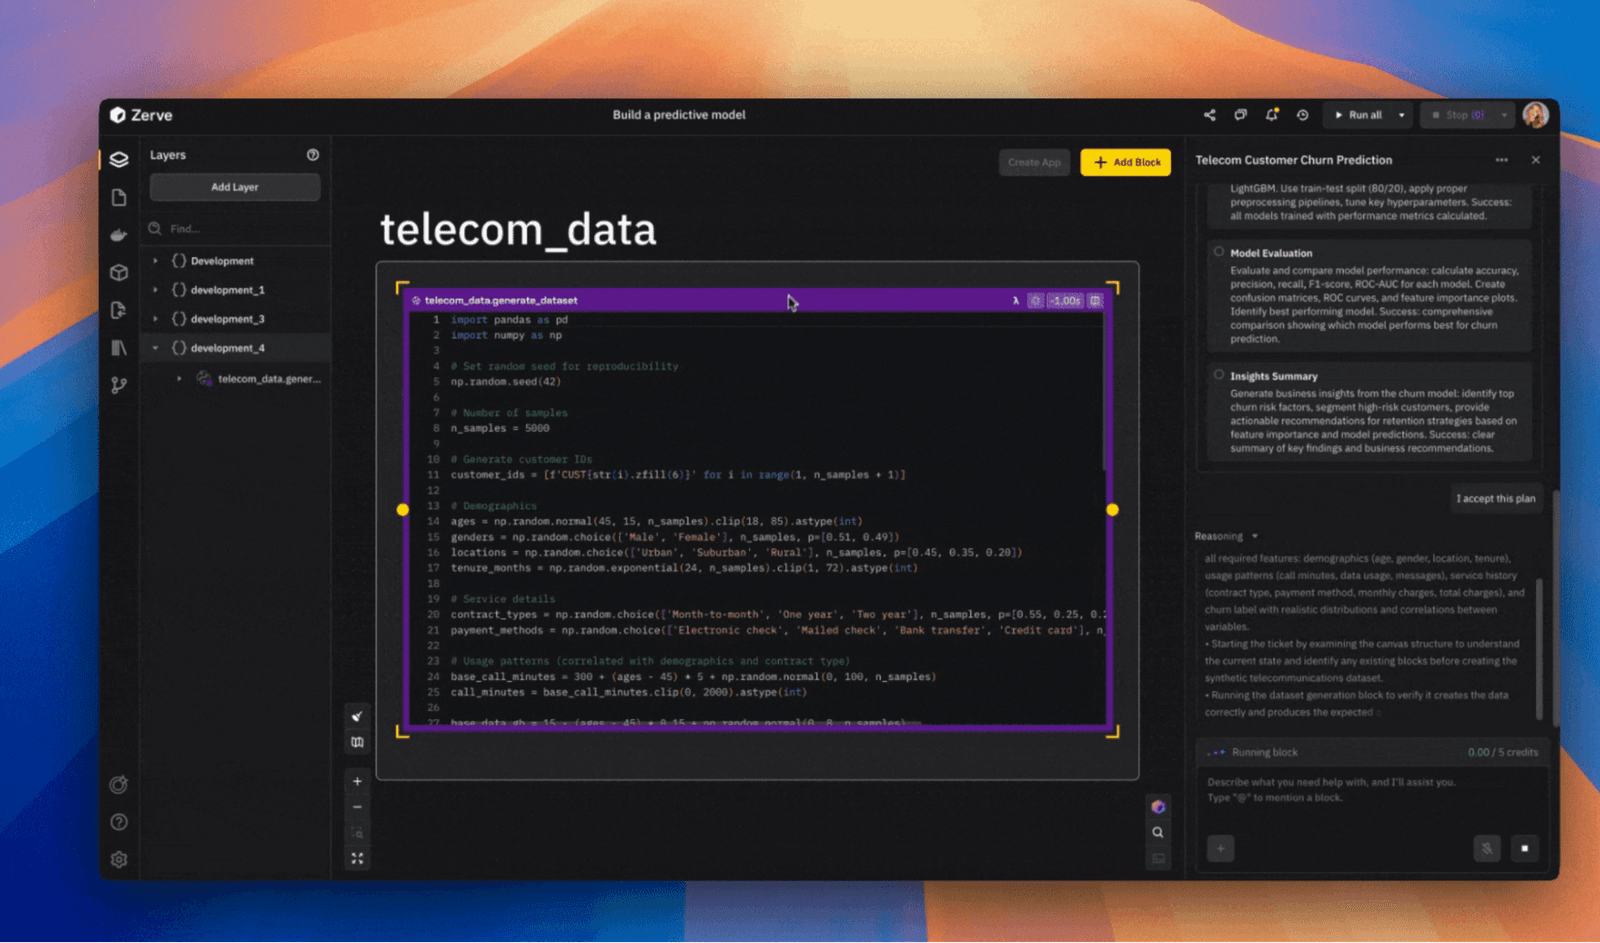Select development_1 in Layers tree
Screen dimensions: 1600x943
pos(227,290)
